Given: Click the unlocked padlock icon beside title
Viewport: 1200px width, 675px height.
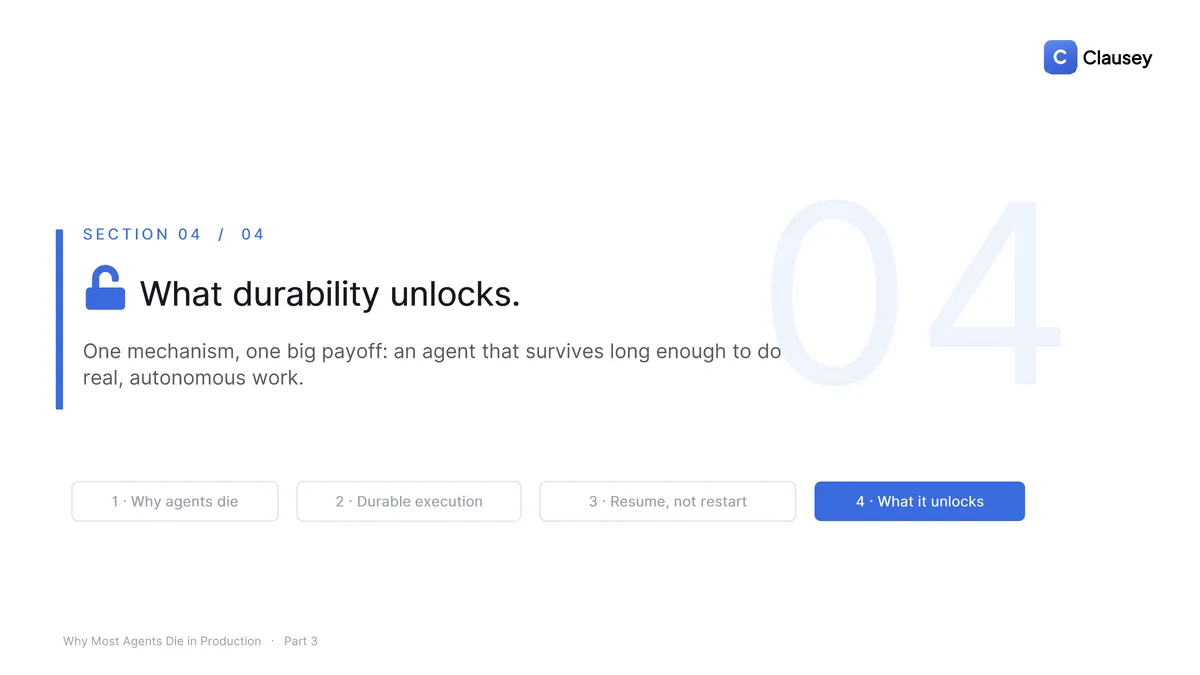Looking at the screenshot, I should [105, 288].
